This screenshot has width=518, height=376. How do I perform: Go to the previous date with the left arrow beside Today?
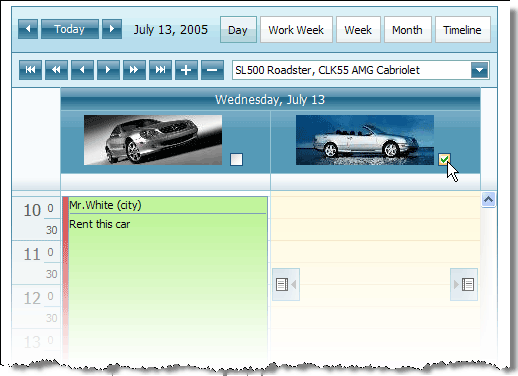click(28, 29)
